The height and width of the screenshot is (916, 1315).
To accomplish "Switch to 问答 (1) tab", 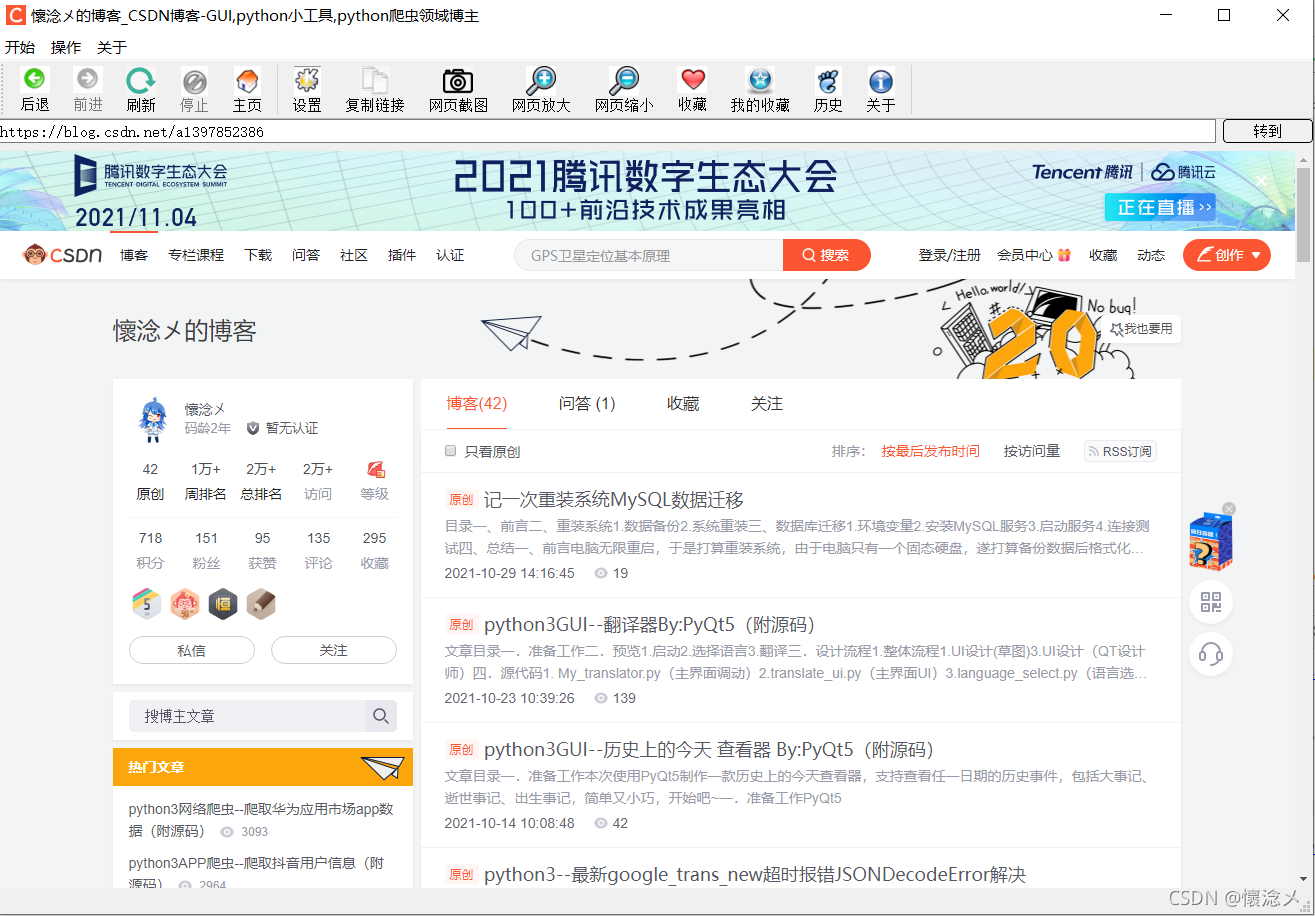I will pyautogui.click(x=587, y=404).
